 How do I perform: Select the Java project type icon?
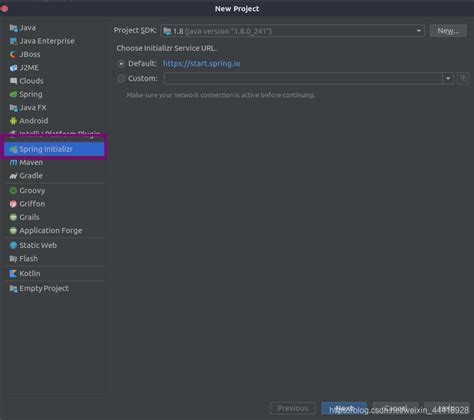tap(13, 28)
